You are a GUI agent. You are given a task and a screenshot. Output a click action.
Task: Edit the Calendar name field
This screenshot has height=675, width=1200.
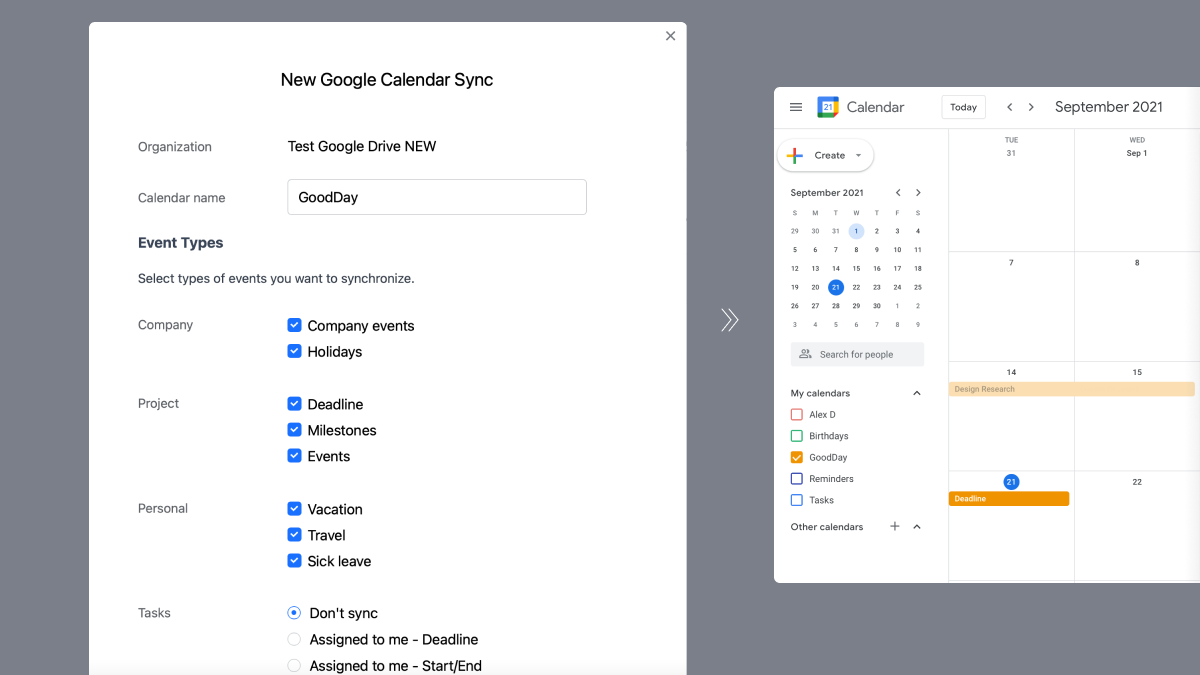(437, 197)
